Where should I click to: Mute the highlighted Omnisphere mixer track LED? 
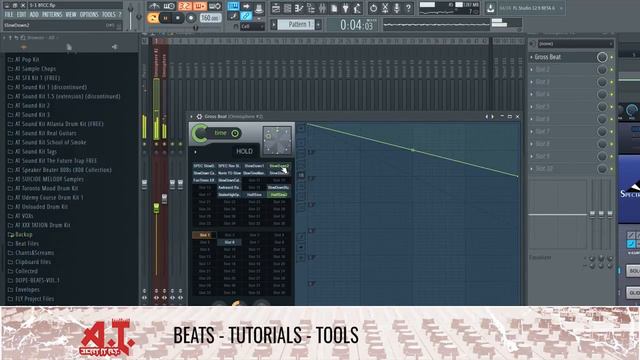pos(156,144)
